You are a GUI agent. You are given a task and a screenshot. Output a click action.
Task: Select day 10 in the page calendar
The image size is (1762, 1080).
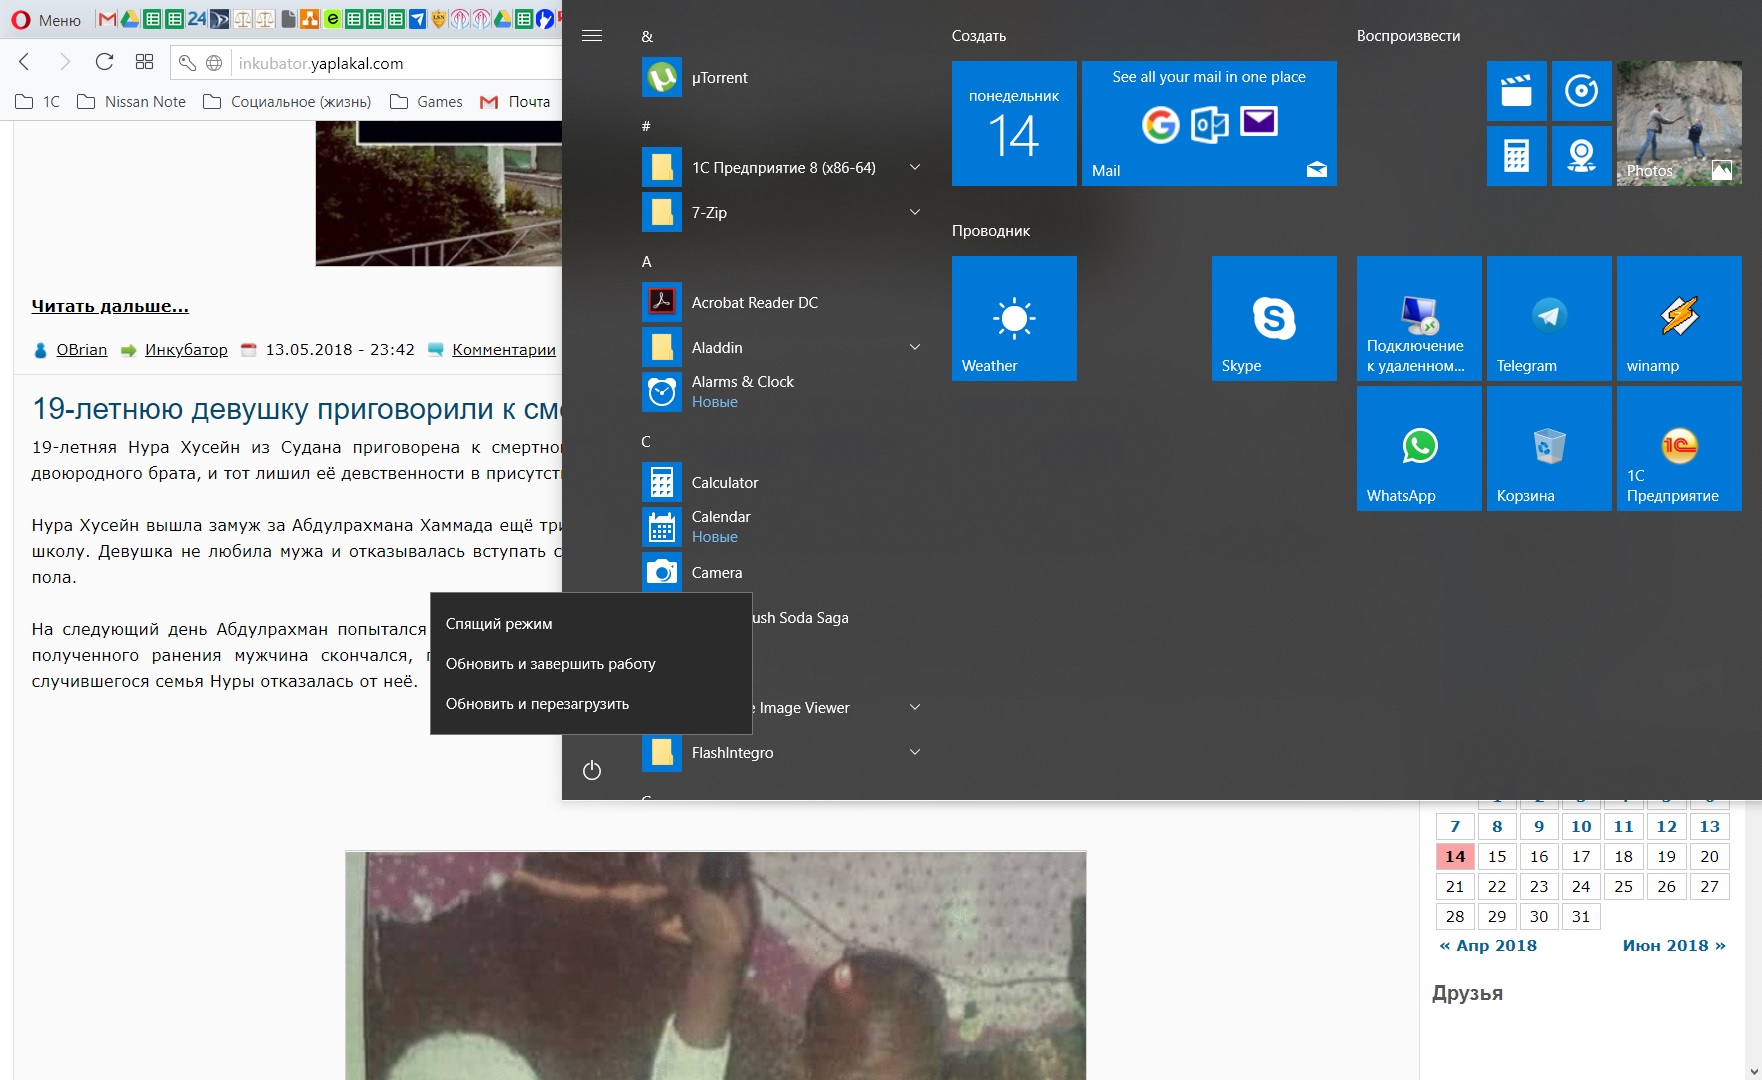click(1581, 827)
